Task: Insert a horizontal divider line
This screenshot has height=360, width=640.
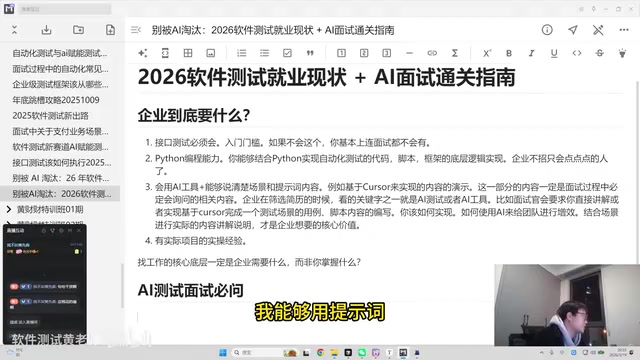Action: (409, 53)
